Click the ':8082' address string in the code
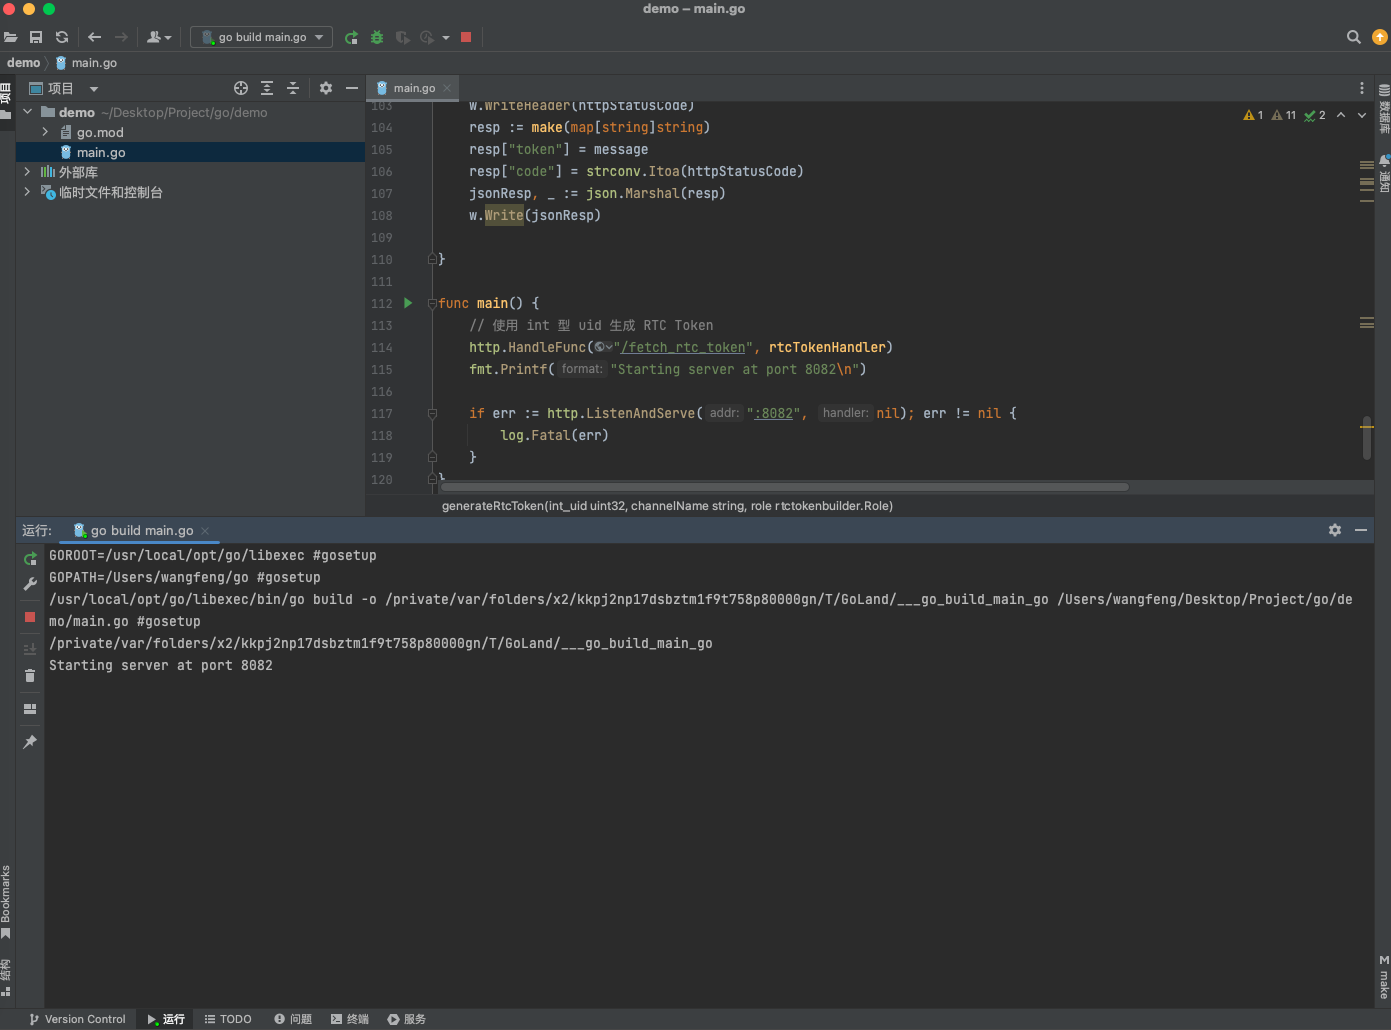 pos(774,413)
